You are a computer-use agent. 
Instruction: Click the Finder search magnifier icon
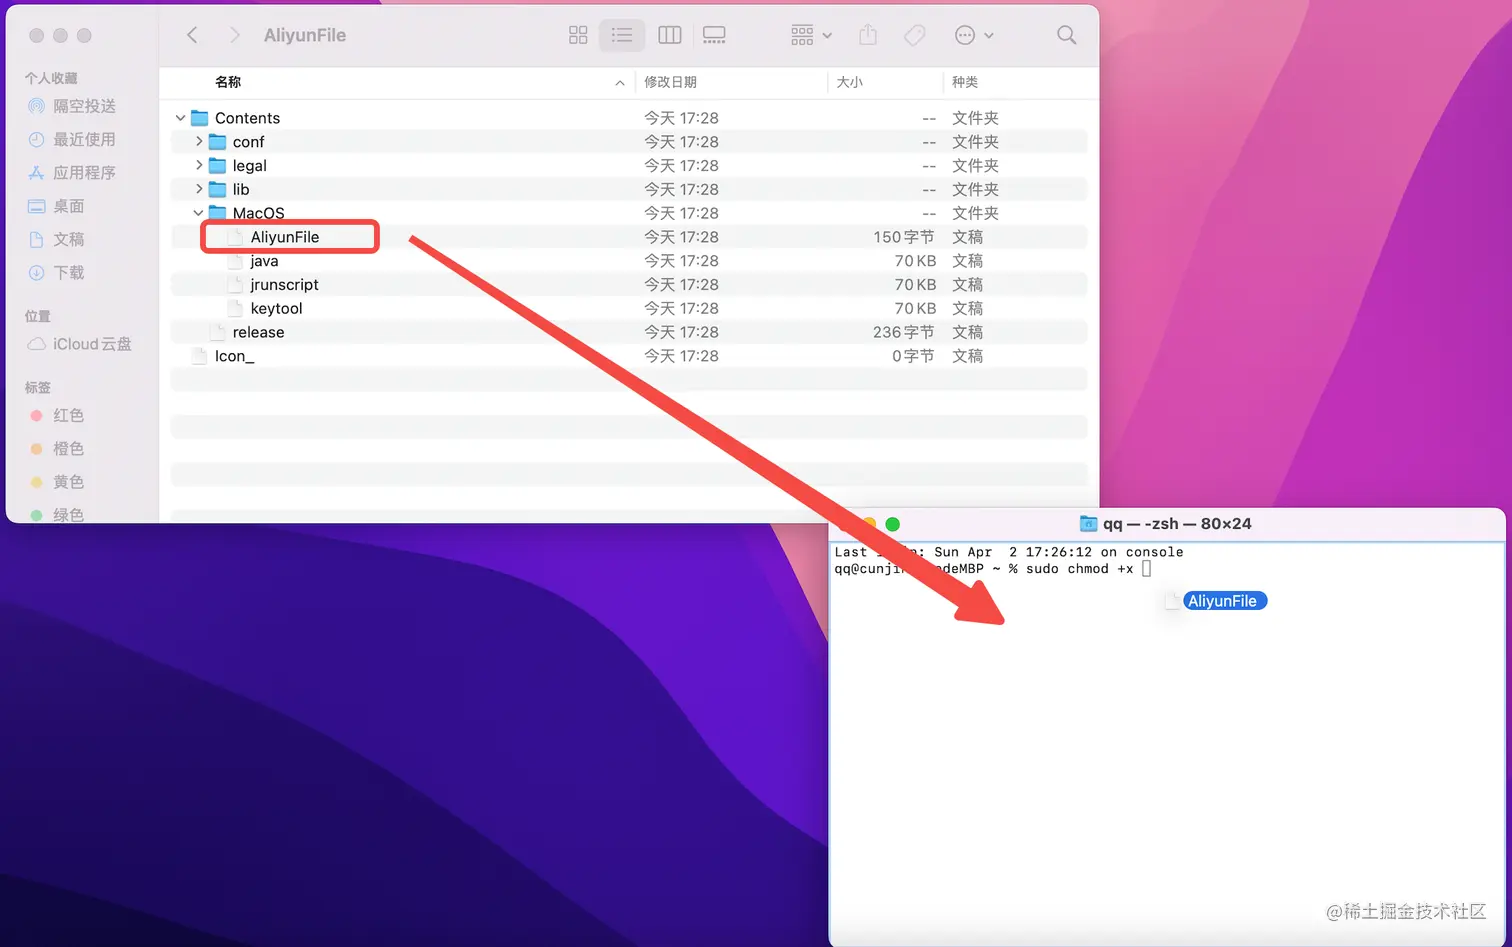click(x=1067, y=35)
